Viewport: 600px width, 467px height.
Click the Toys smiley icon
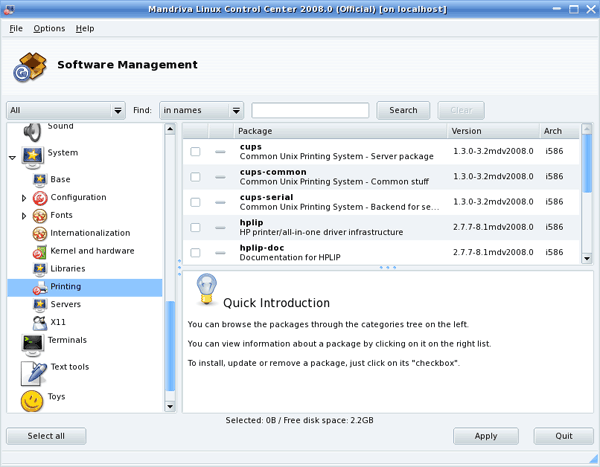[x=32, y=401]
